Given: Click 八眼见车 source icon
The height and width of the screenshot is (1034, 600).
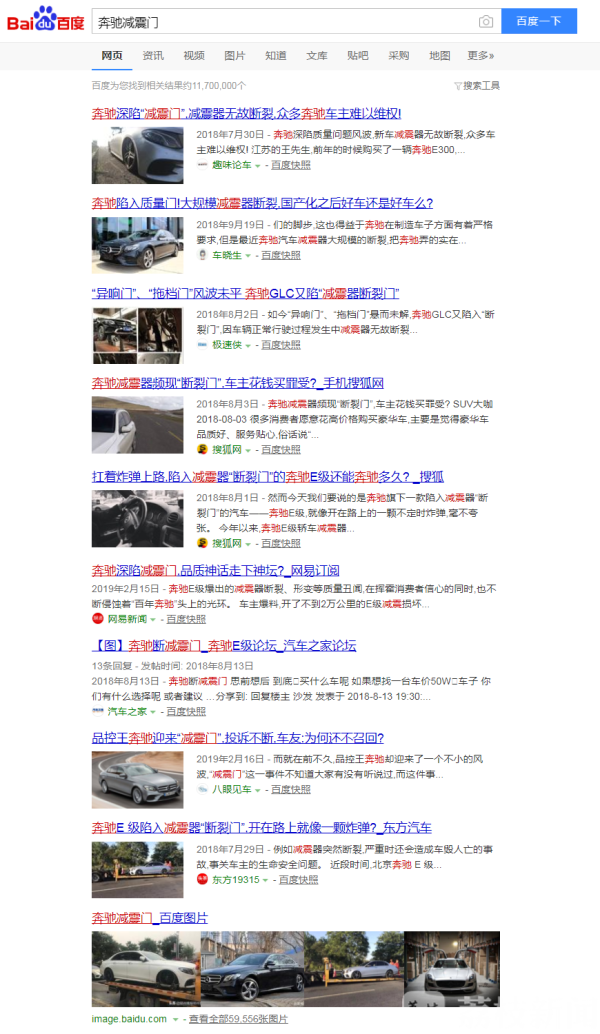Looking at the screenshot, I should pyautogui.click(x=202, y=789).
